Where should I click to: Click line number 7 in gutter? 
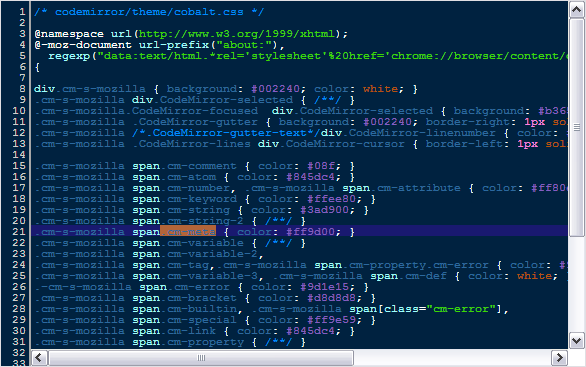[22, 78]
